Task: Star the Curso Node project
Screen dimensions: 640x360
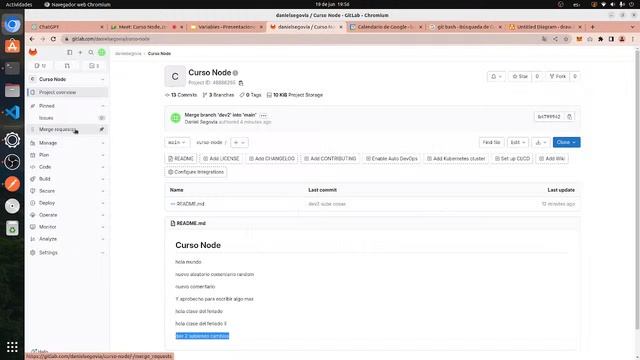Action: (520, 76)
